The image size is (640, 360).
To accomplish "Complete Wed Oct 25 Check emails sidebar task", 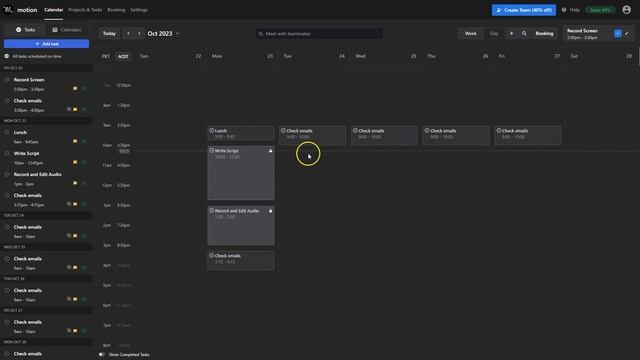I will (x=7, y=259).
